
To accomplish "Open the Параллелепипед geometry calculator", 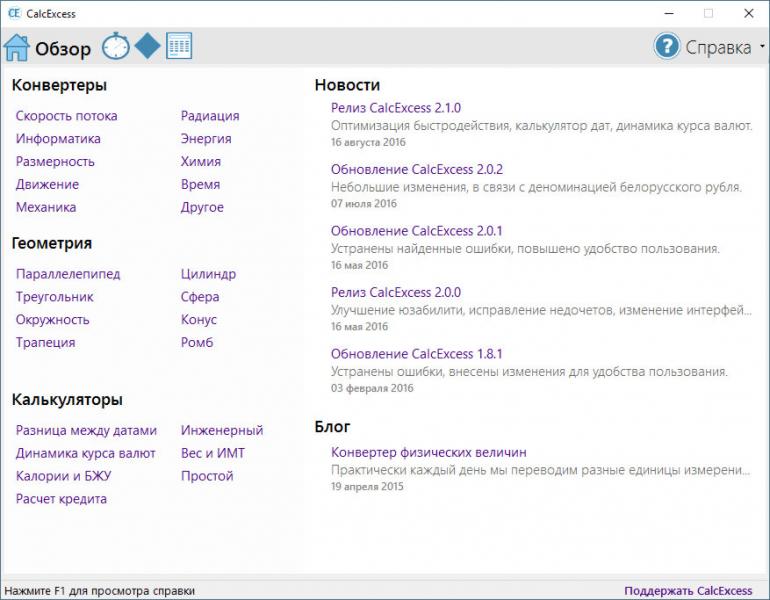I will [68, 274].
